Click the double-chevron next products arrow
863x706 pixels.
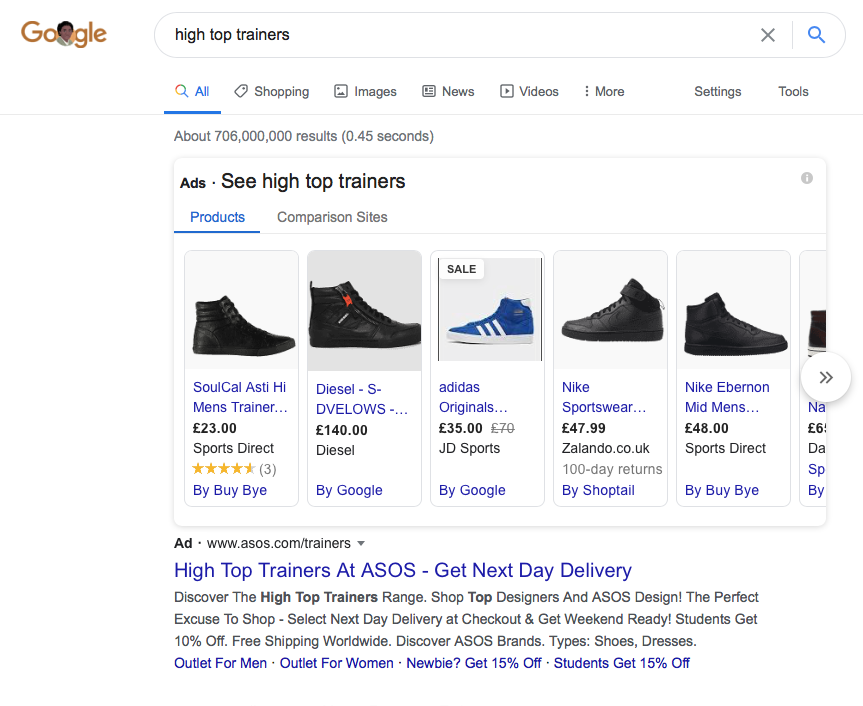point(826,377)
